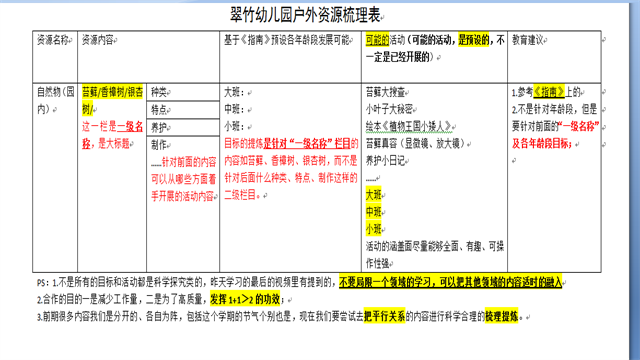Click highlighted 中班 in activities column
The width and height of the screenshot is (640, 360).
click(373, 212)
